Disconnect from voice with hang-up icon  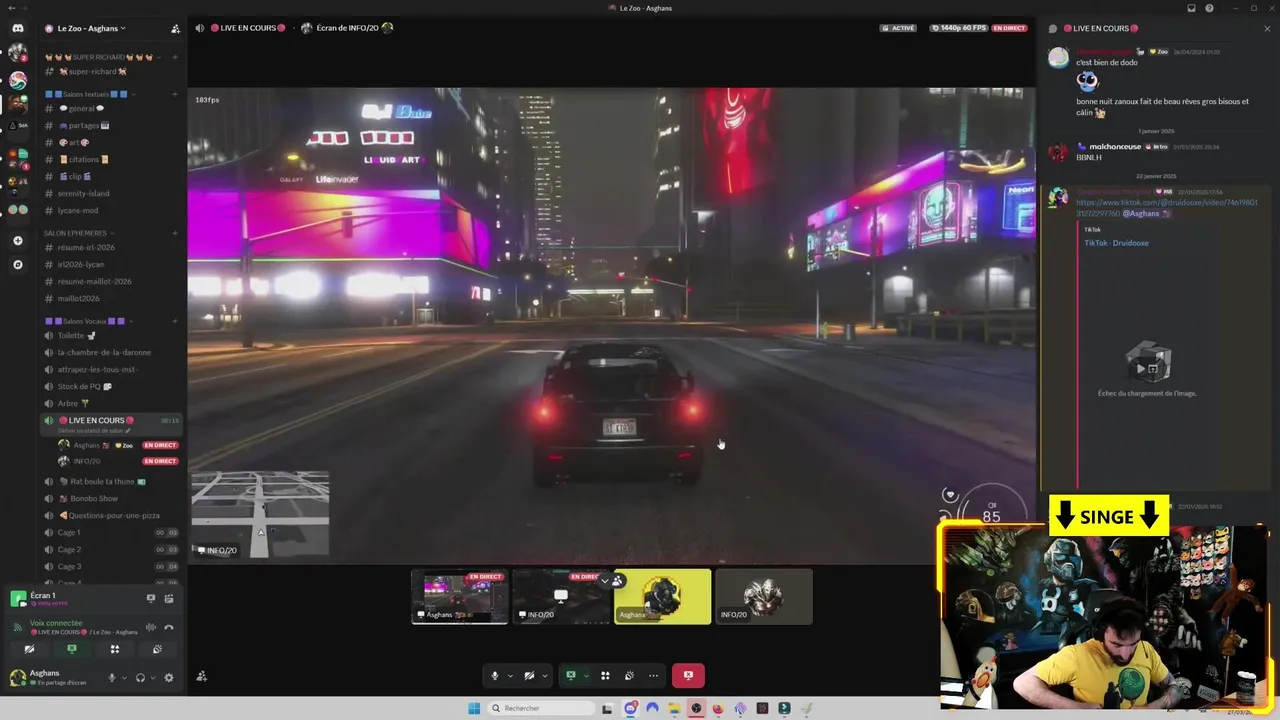(x=169, y=627)
